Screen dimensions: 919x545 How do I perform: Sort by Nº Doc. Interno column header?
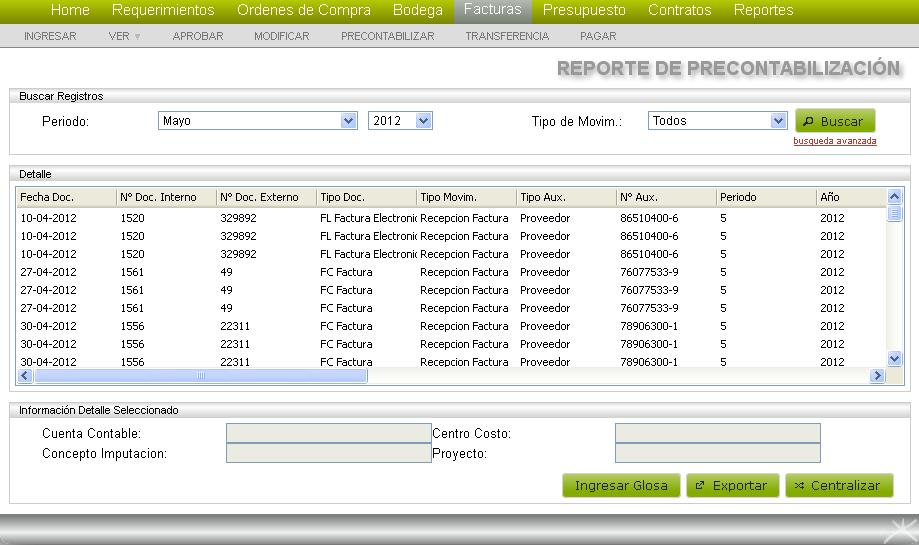(x=166, y=197)
